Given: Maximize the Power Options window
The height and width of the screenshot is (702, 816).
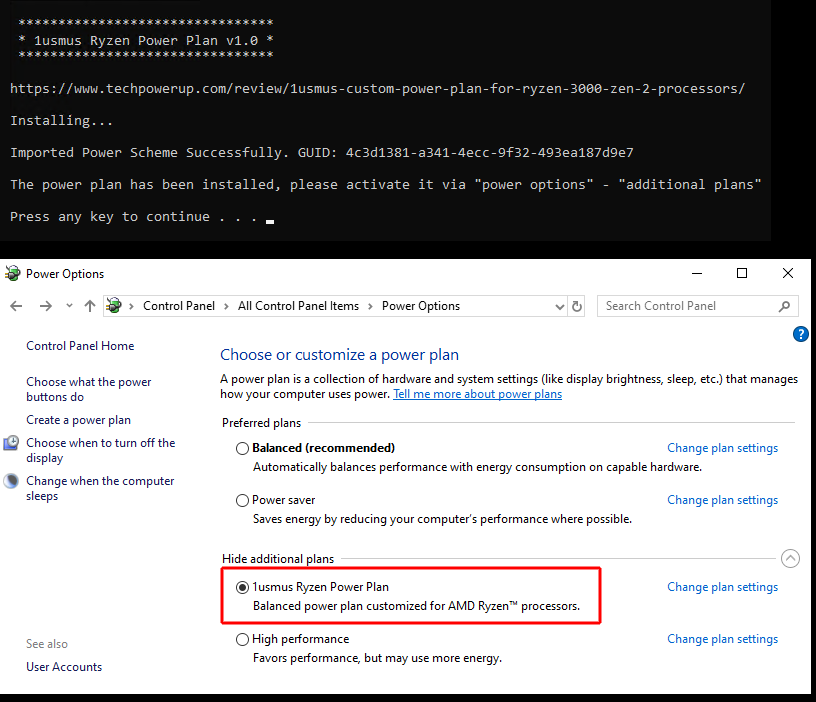Looking at the screenshot, I should point(742,273).
